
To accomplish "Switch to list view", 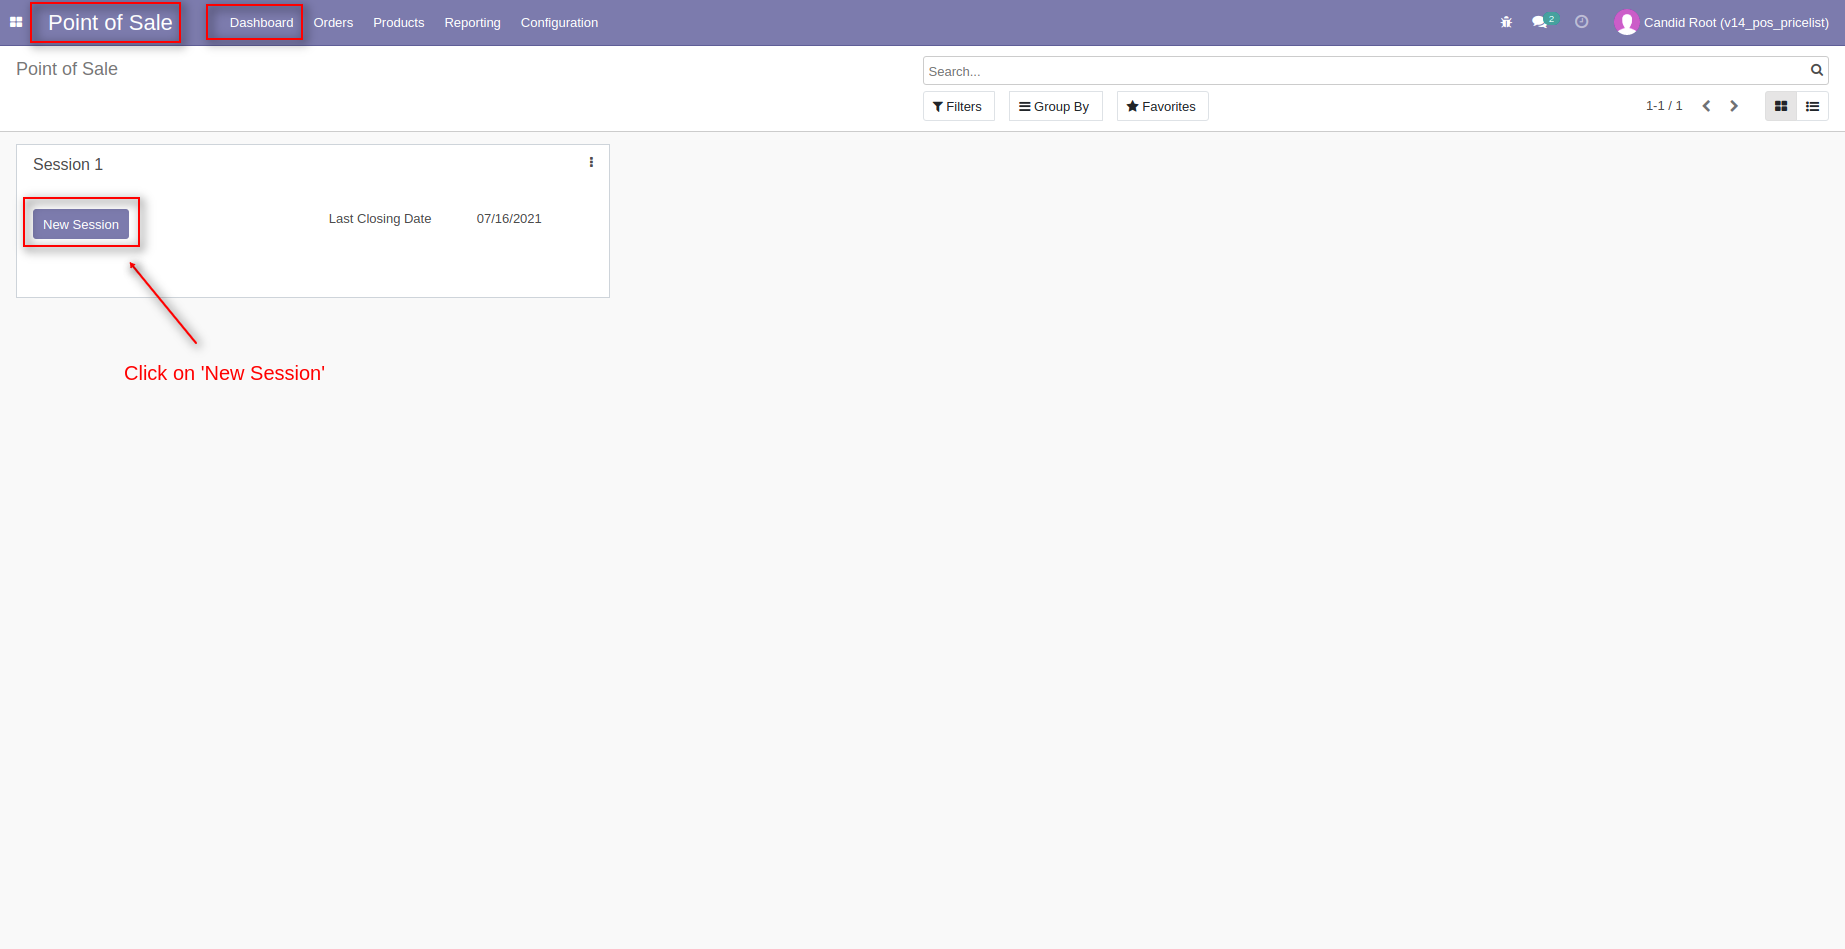I will coord(1812,106).
